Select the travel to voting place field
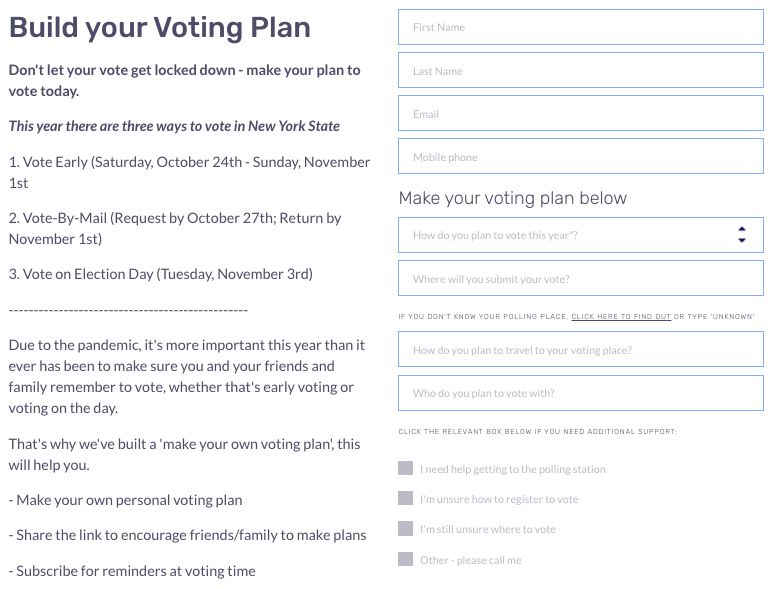The height and width of the screenshot is (589, 777). pyautogui.click(x=581, y=350)
